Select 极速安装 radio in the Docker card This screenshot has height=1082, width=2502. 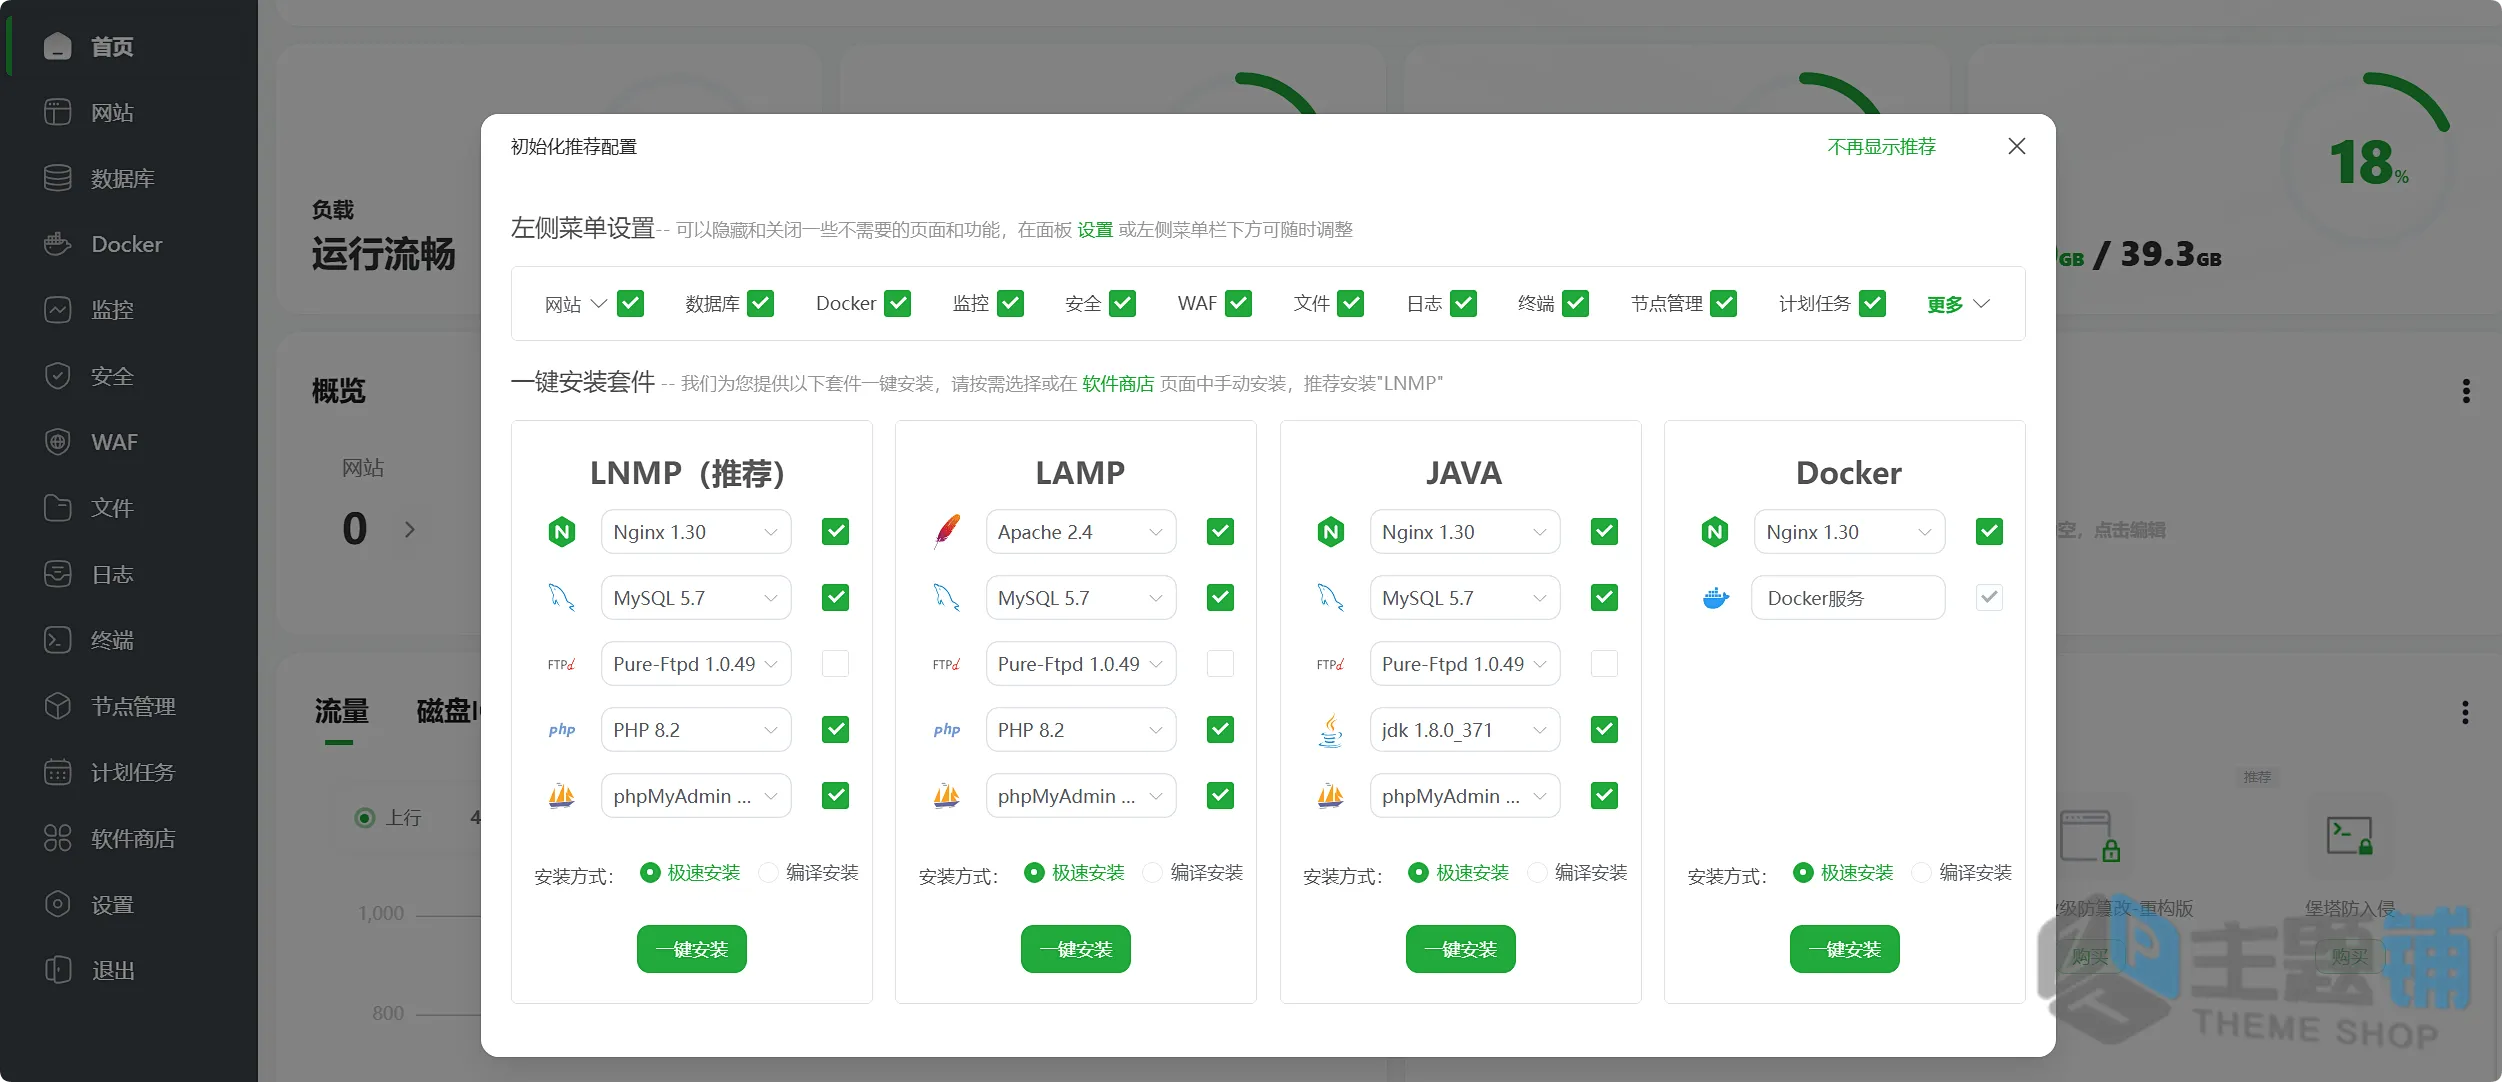click(x=1803, y=873)
